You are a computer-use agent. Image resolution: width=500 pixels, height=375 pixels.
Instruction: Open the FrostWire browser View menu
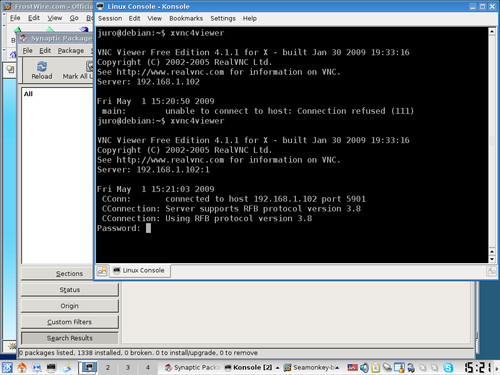pos(55,18)
